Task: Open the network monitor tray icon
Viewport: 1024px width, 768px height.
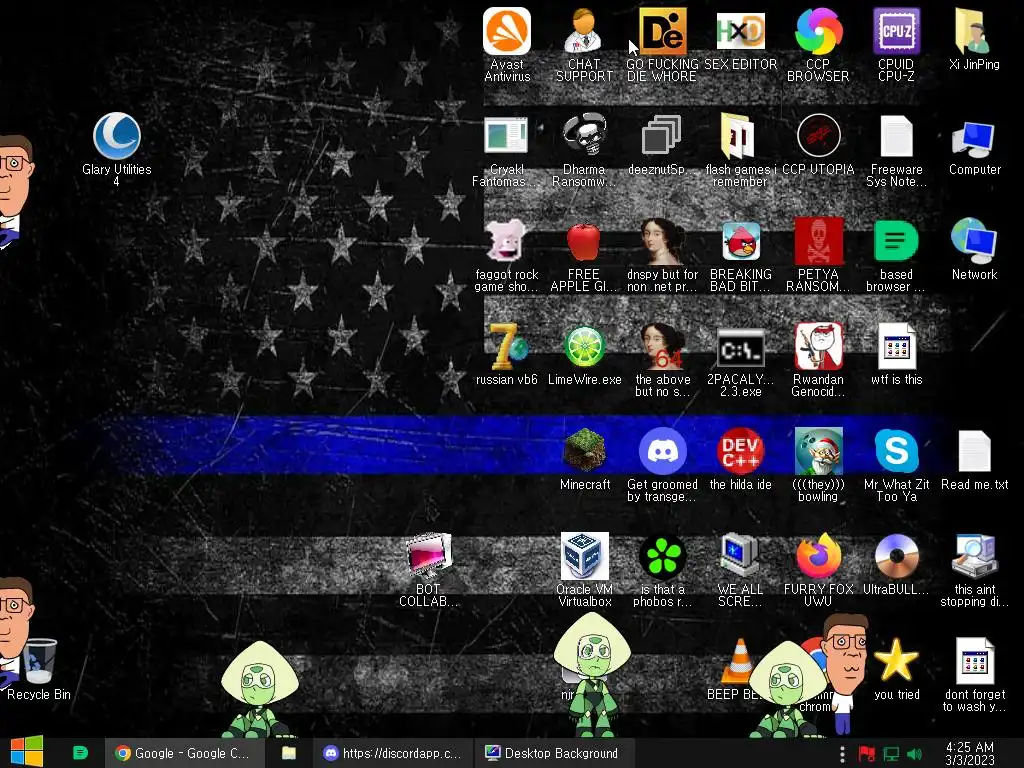Action: [x=891, y=754]
